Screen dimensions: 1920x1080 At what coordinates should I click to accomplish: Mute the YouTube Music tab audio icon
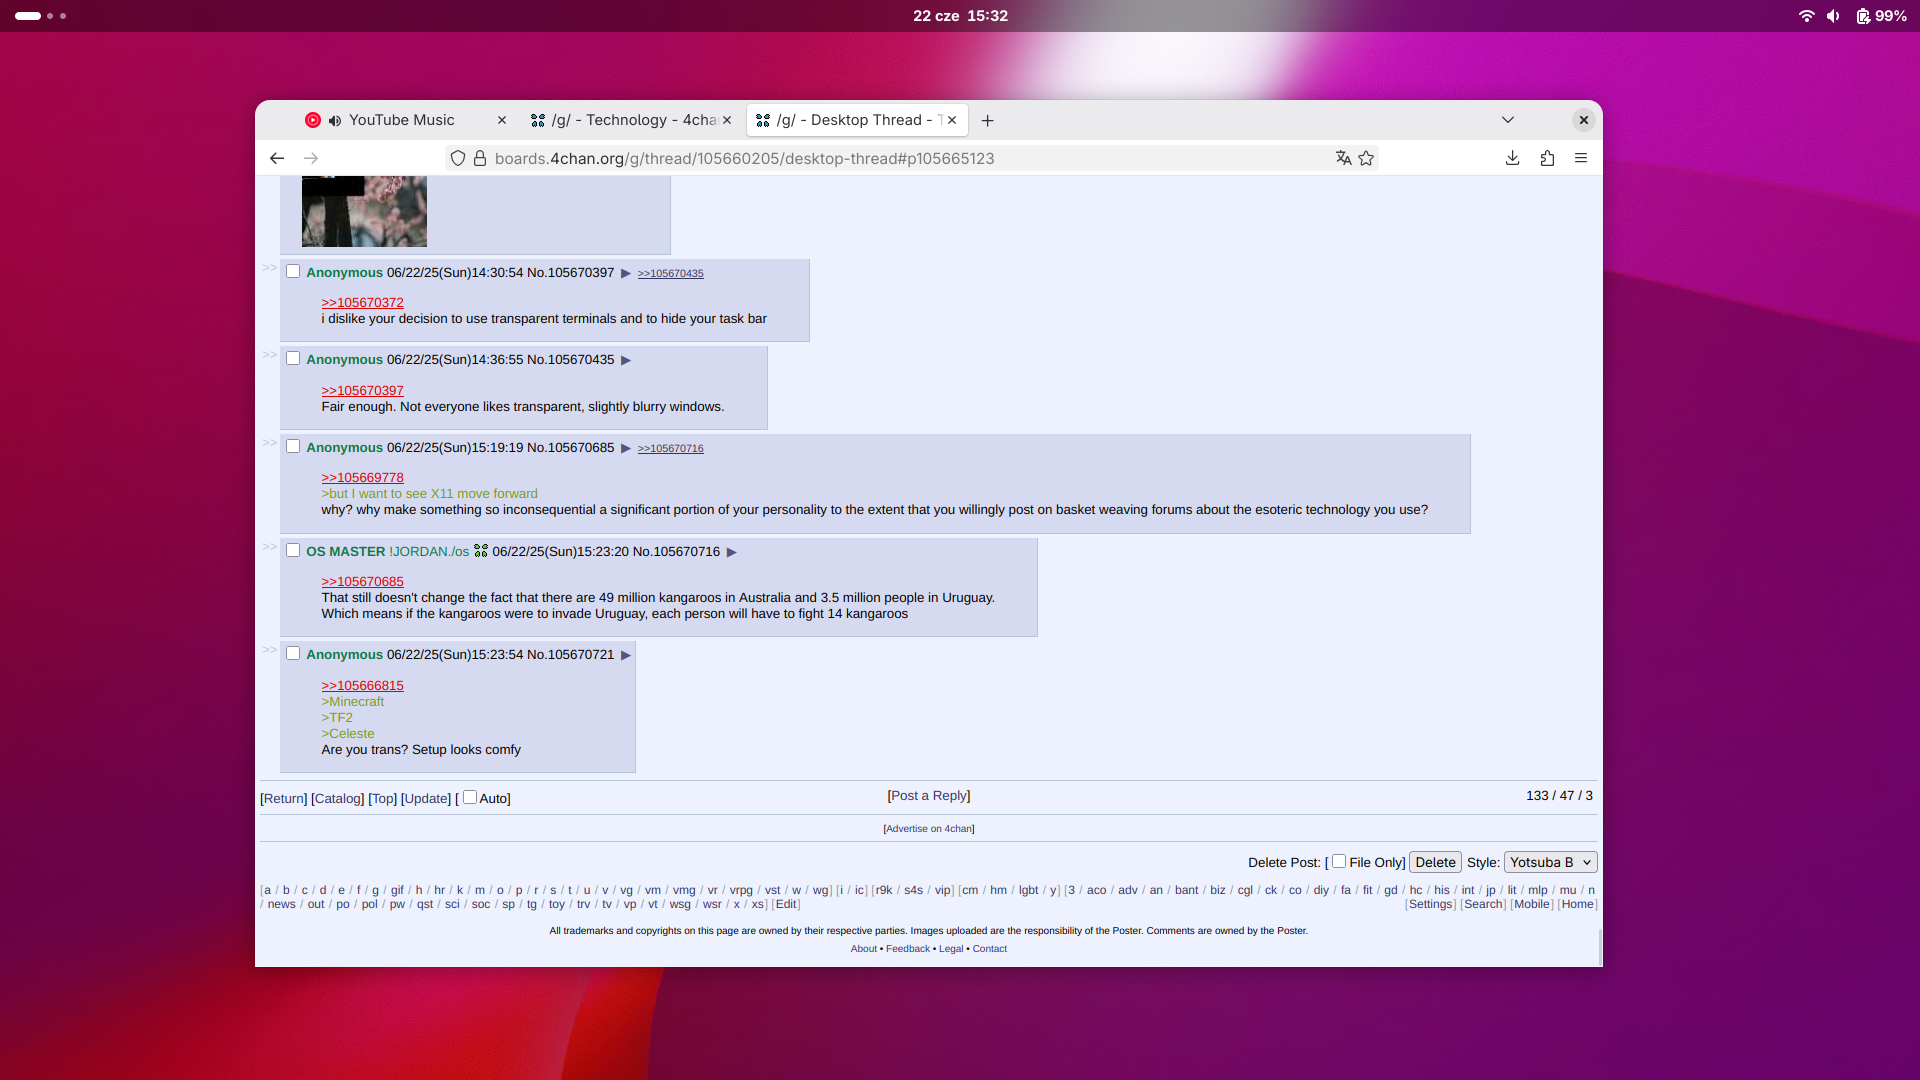pos(335,120)
